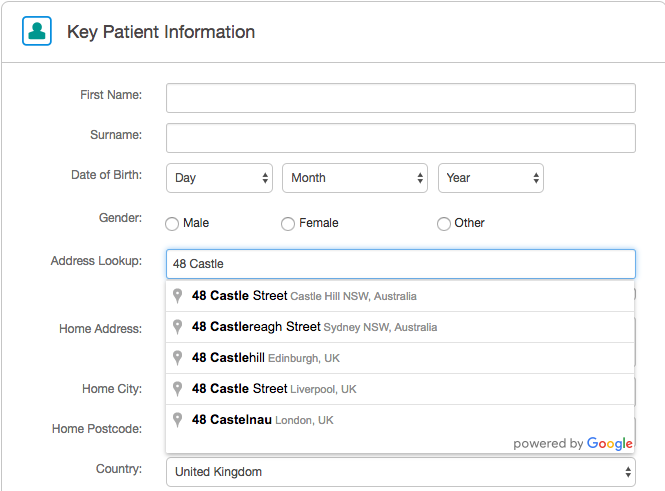The image size is (665, 491).
Task: Focus the Surname text field
Action: coord(401,138)
